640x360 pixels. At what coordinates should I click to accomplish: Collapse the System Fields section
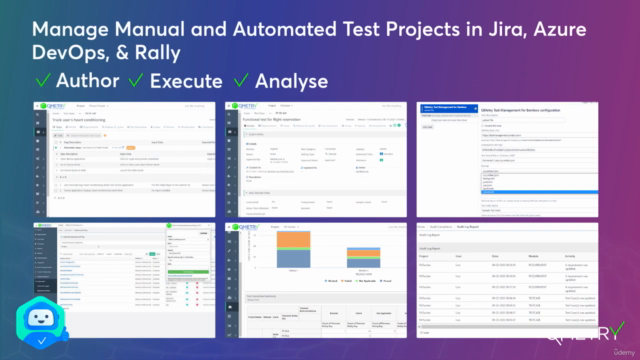click(x=246, y=134)
